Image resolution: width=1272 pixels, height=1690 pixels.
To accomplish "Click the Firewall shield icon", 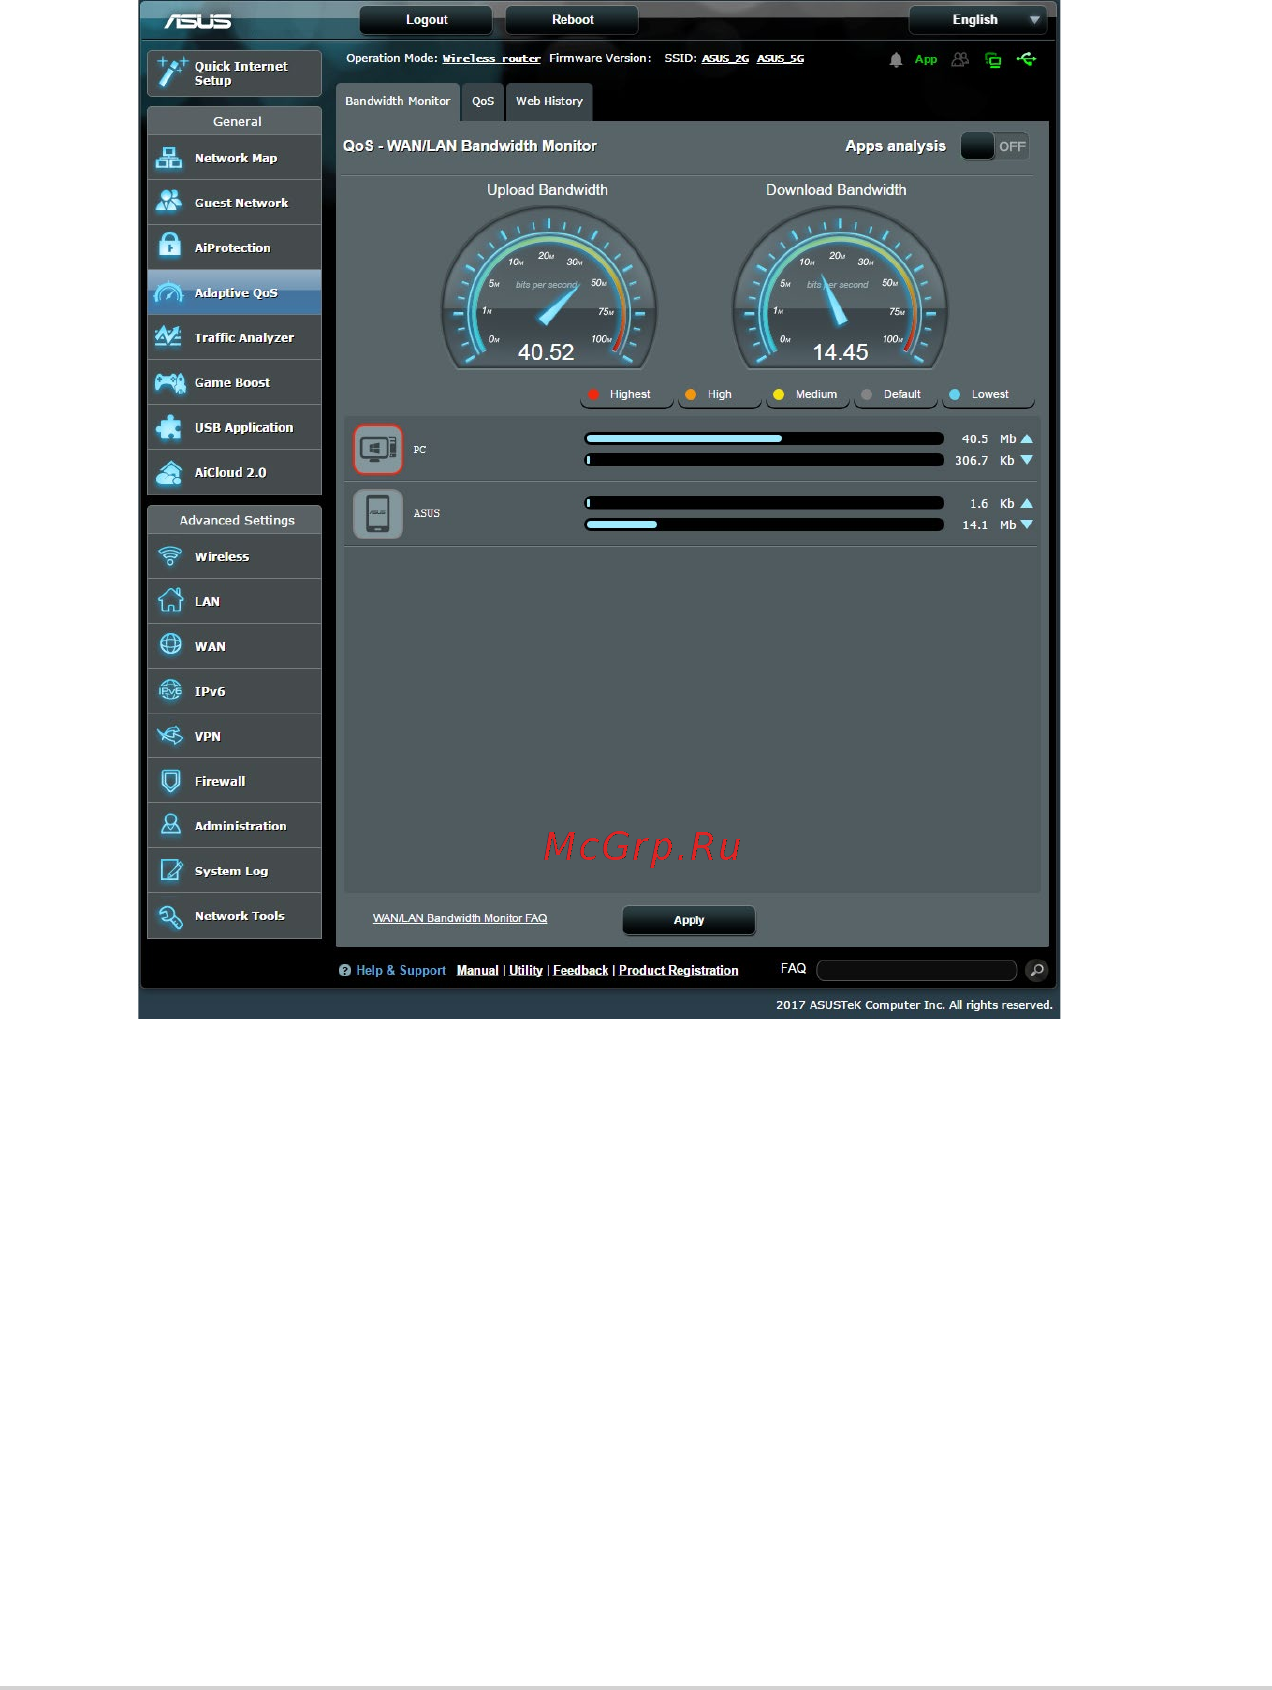I will tap(170, 780).
